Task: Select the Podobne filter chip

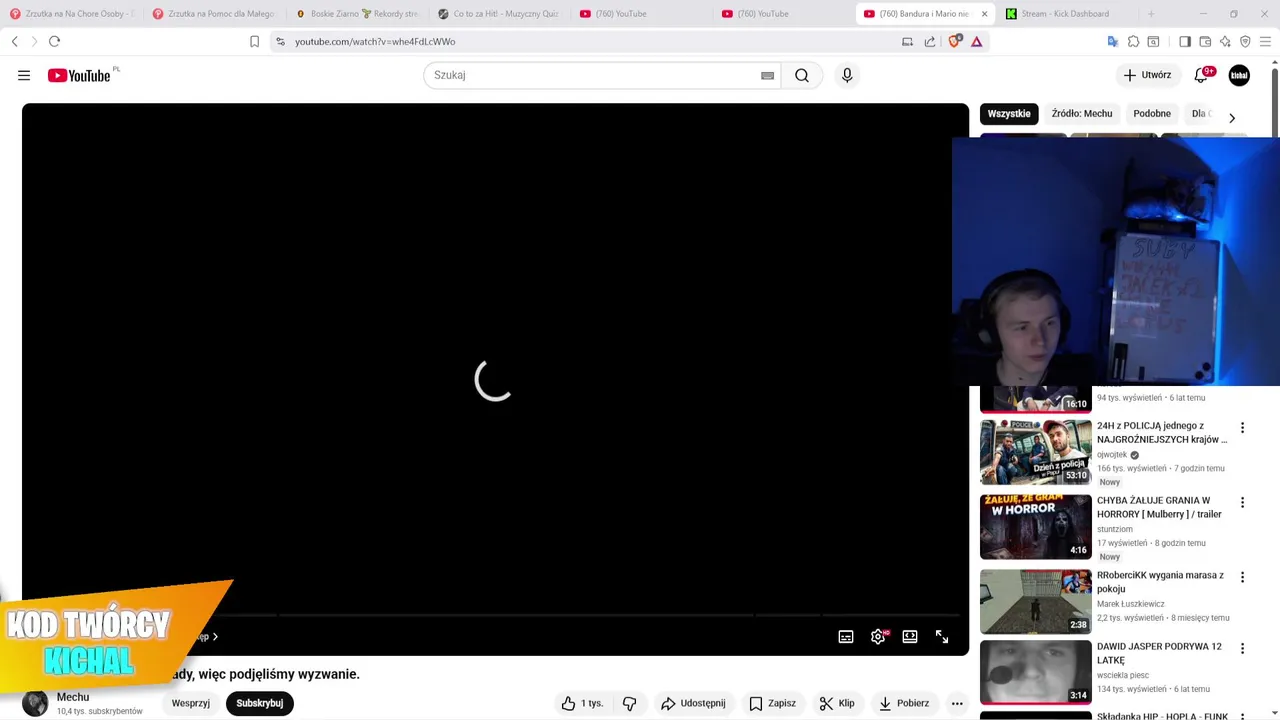Action: [1152, 114]
